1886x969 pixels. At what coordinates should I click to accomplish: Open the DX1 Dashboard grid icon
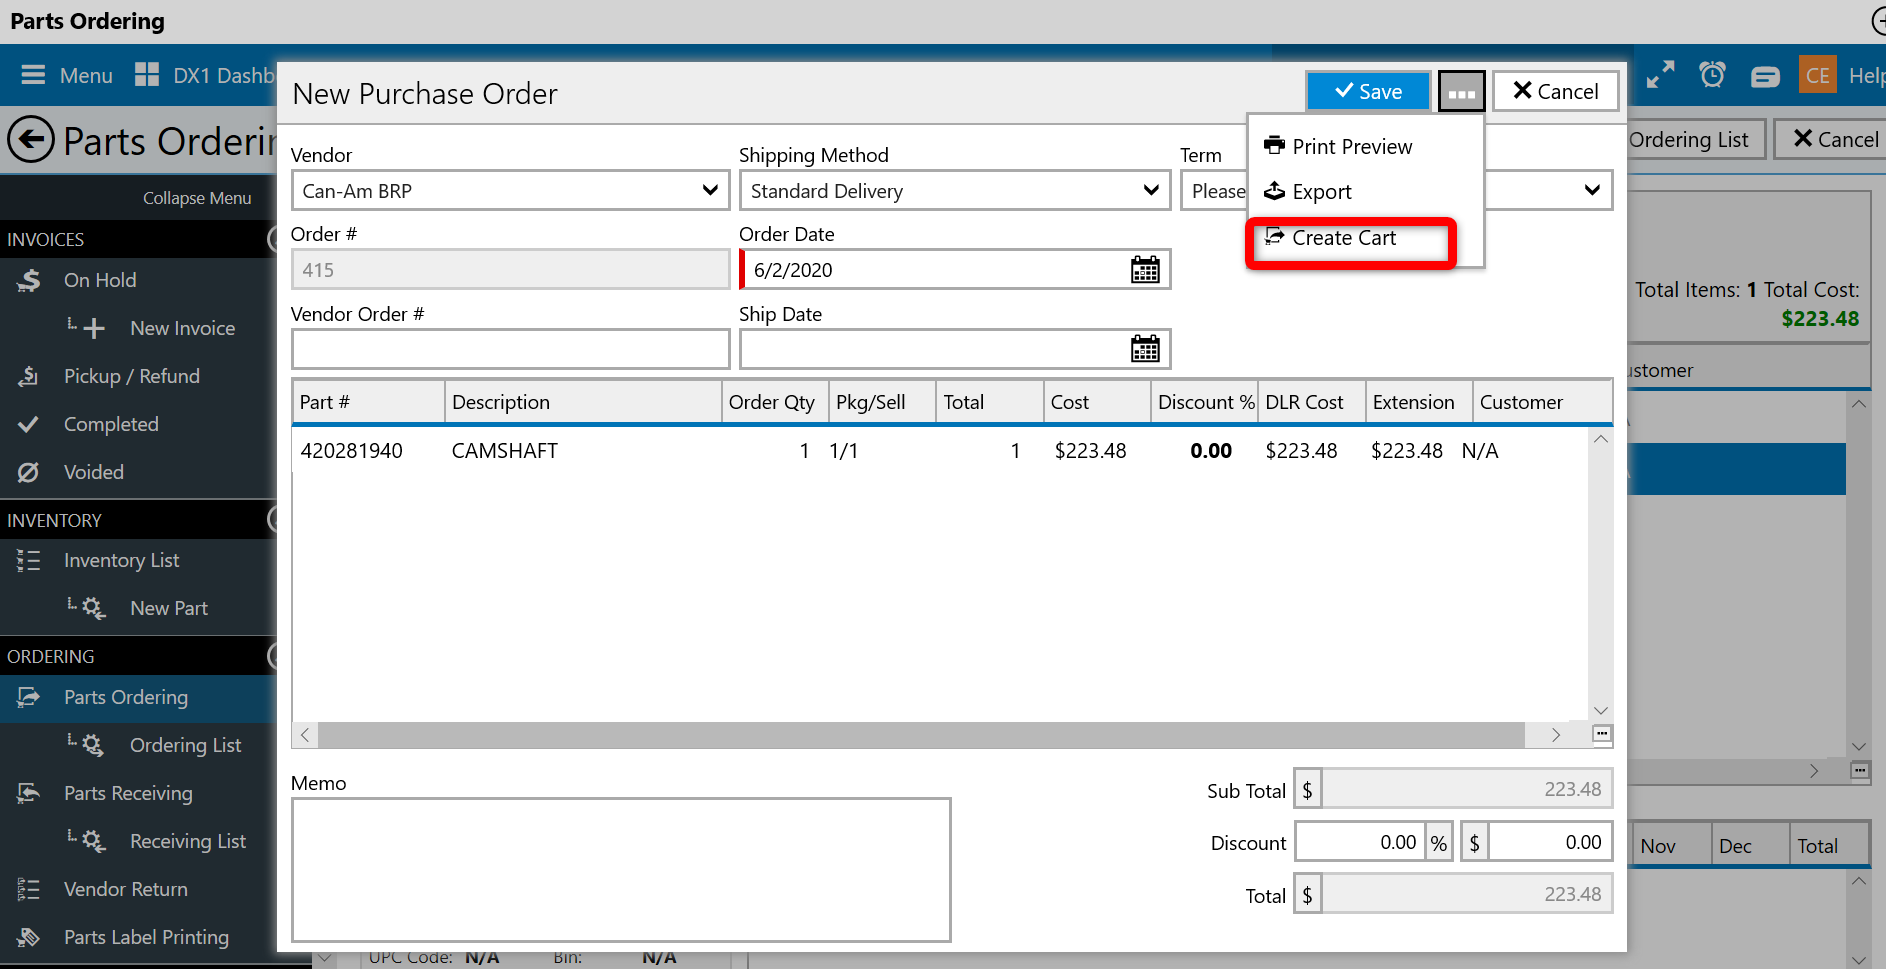[147, 74]
